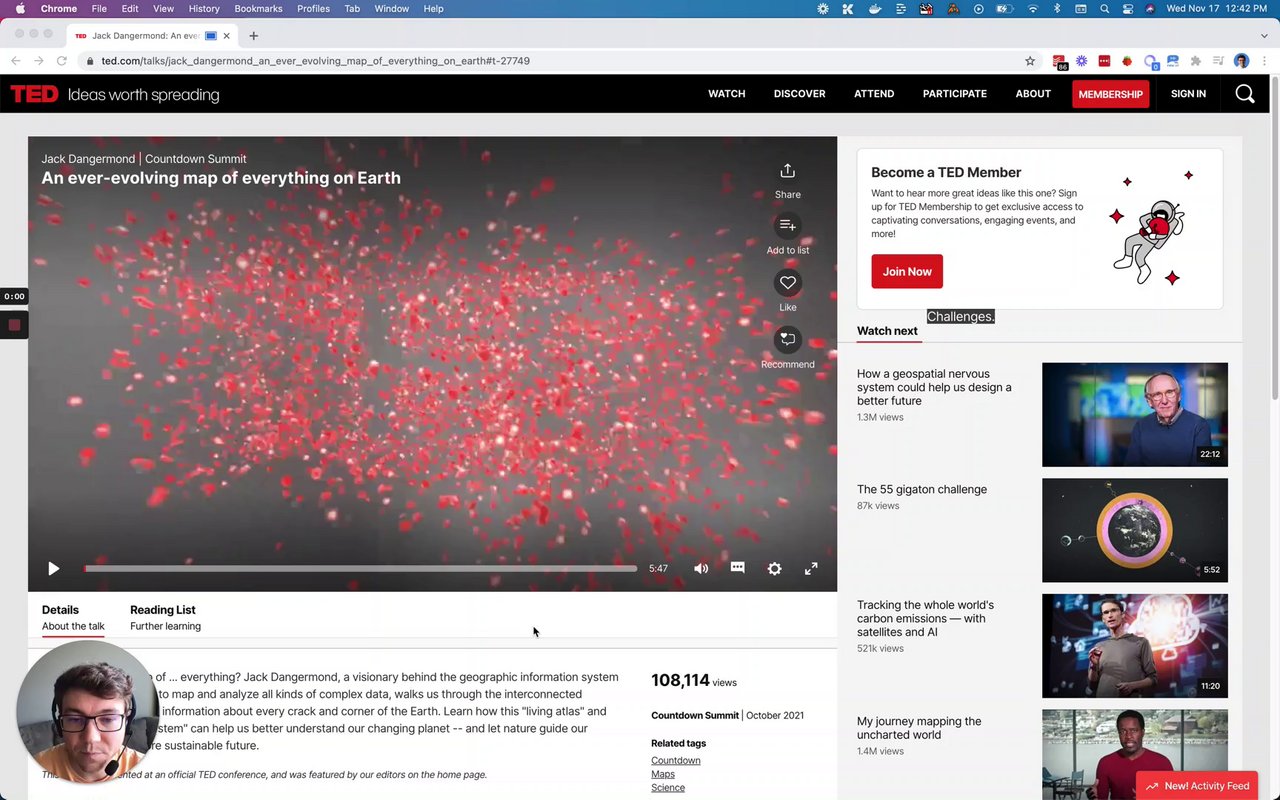Viewport: 1280px width, 800px height.
Task: Open 'The 55 gigaton challenge' talk link
Action: coord(922,489)
